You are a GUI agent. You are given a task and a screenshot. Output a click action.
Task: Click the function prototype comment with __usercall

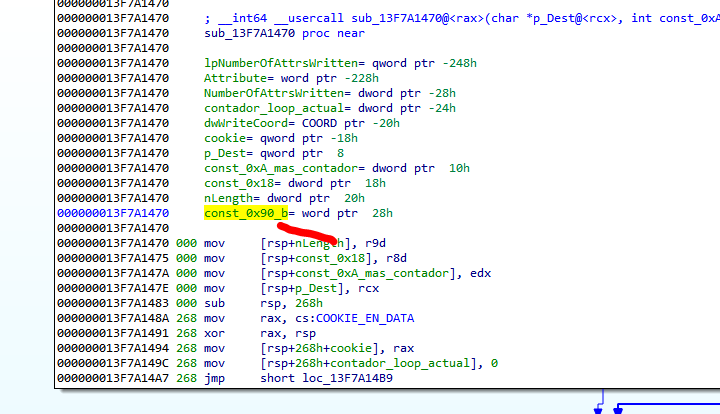coord(460,18)
